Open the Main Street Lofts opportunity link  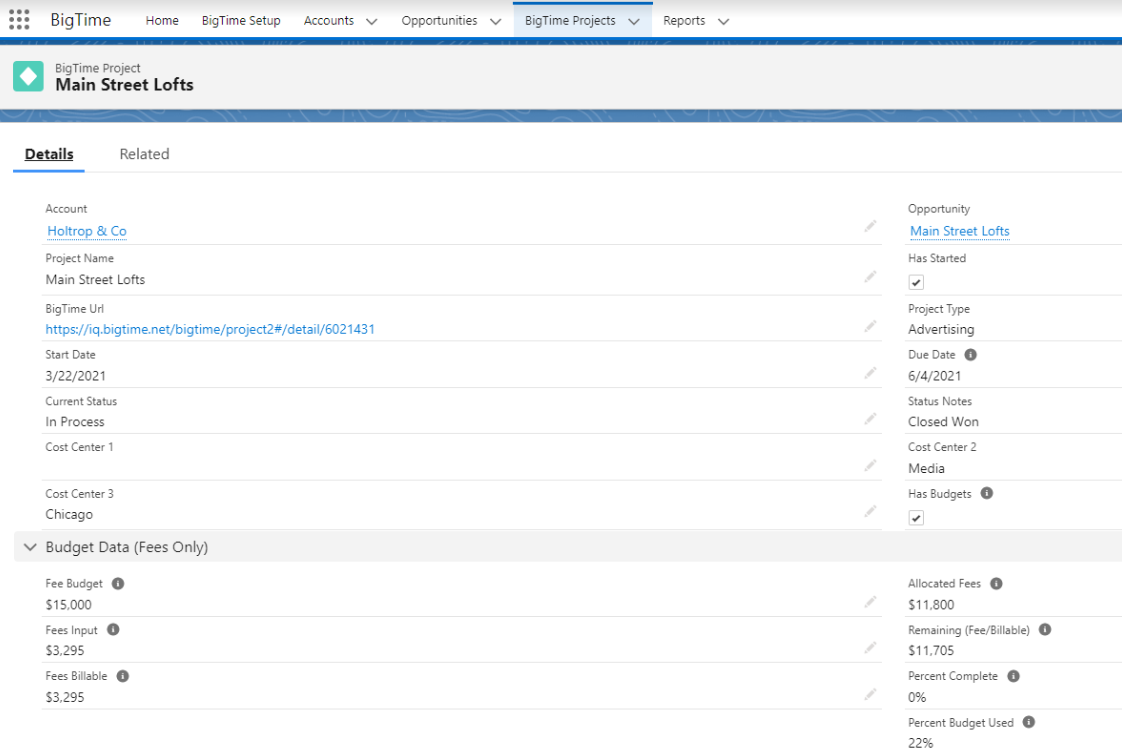[960, 231]
